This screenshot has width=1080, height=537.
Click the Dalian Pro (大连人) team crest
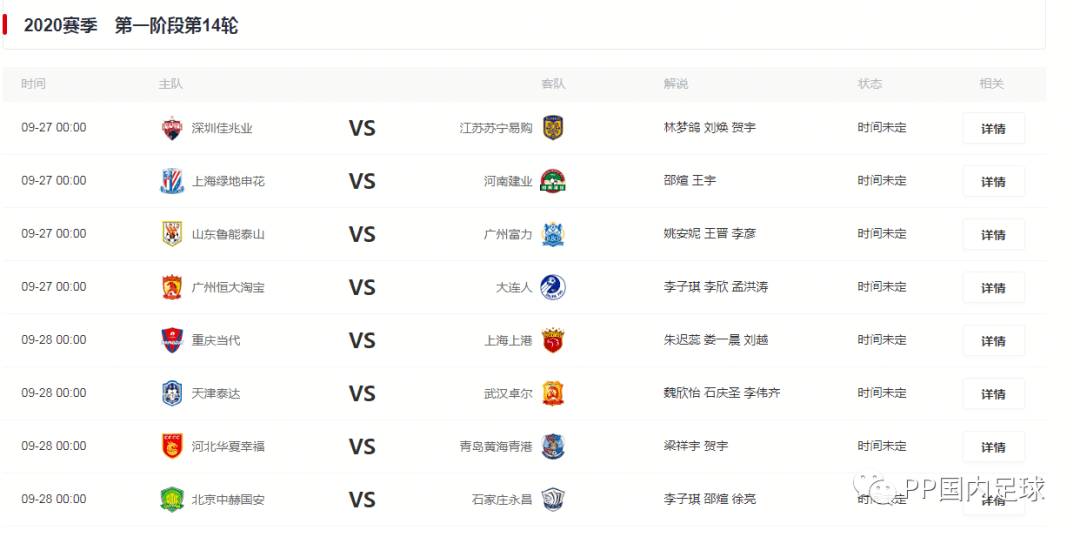pyautogui.click(x=553, y=287)
